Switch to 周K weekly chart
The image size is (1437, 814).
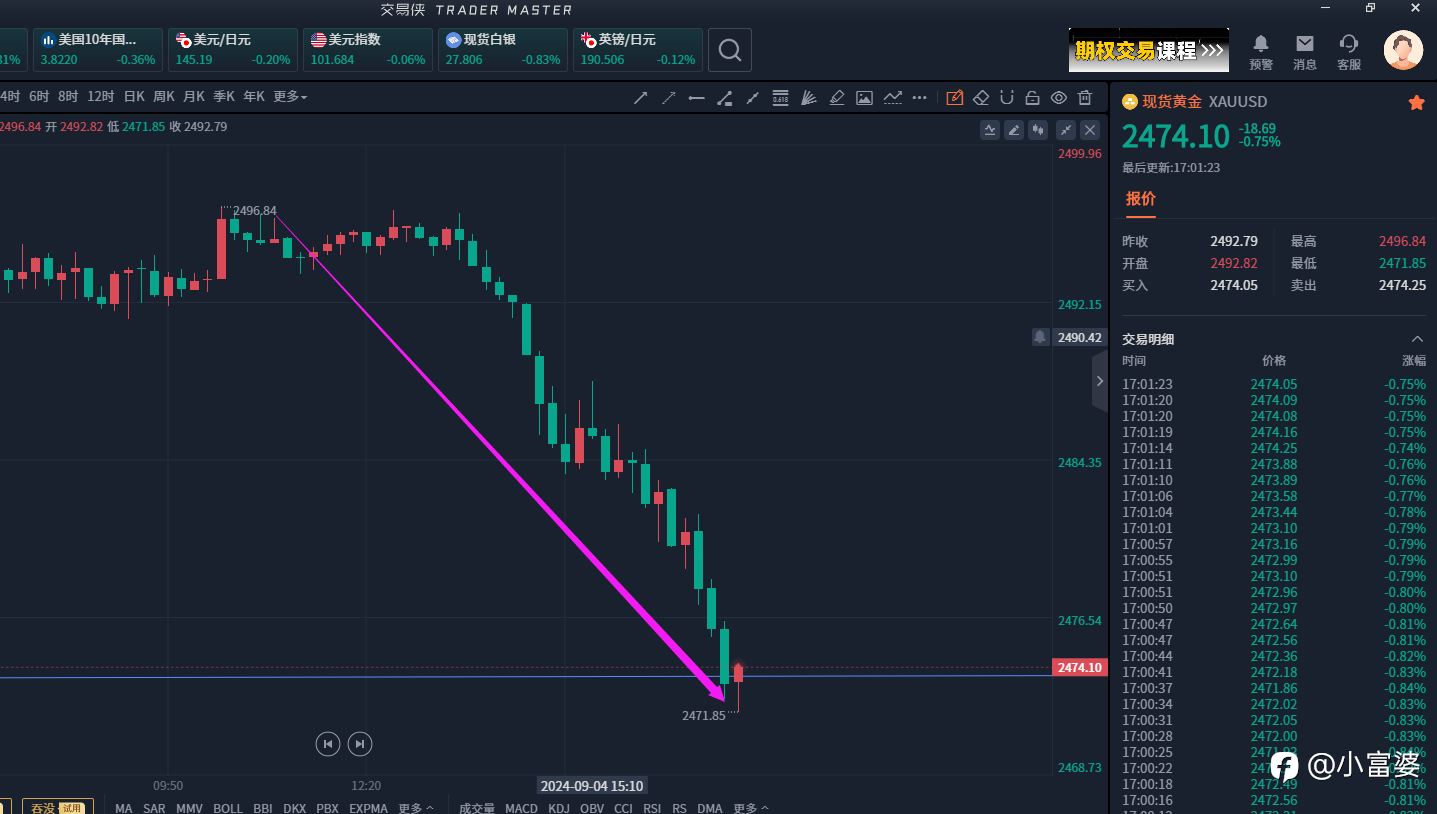click(x=164, y=97)
